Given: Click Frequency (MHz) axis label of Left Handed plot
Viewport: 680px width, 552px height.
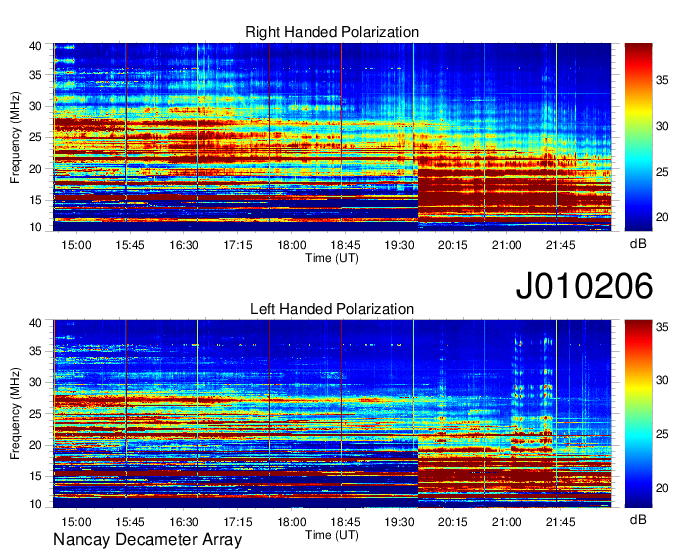Looking at the screenshot, I should (15, 413).
